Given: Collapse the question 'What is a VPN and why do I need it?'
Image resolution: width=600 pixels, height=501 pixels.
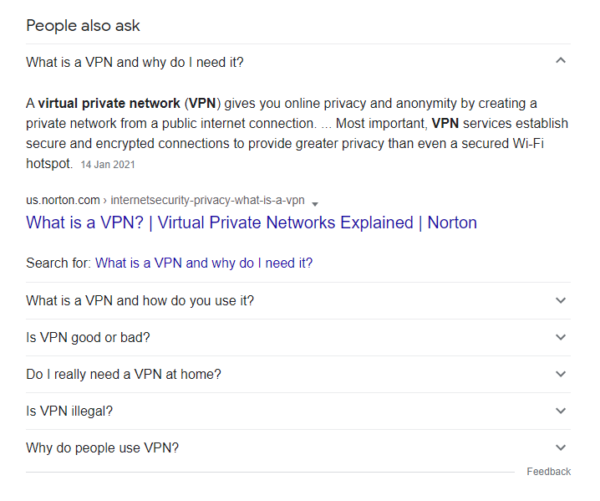Looking at the screenshot, I should [x=298, y=62].
